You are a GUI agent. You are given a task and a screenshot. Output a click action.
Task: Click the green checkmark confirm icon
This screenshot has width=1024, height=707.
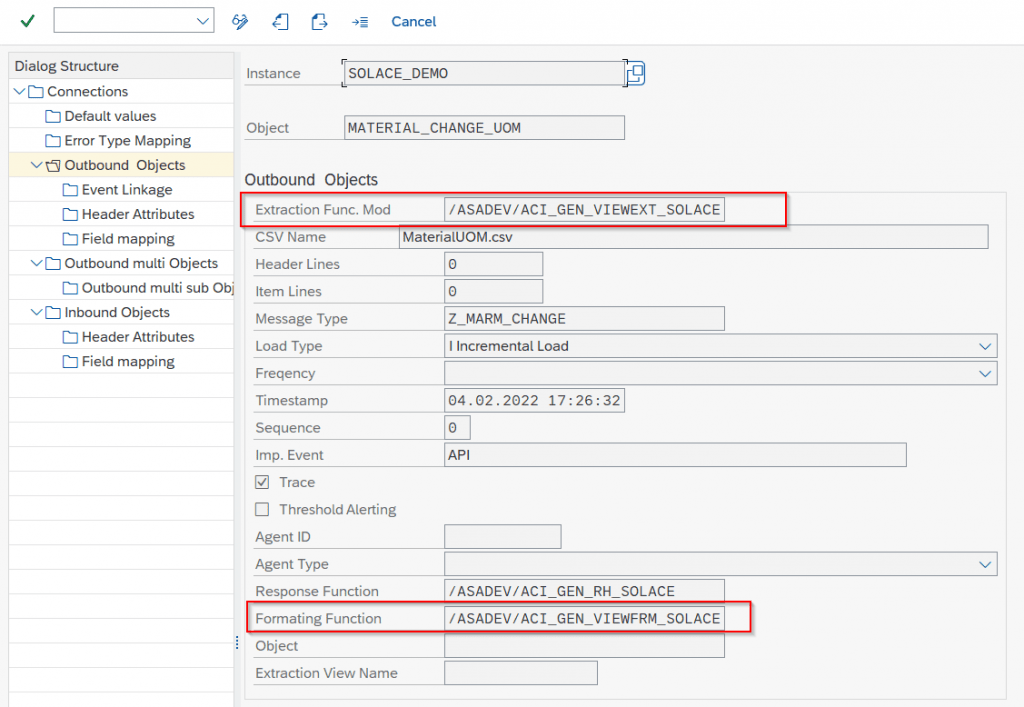(26, 20)
